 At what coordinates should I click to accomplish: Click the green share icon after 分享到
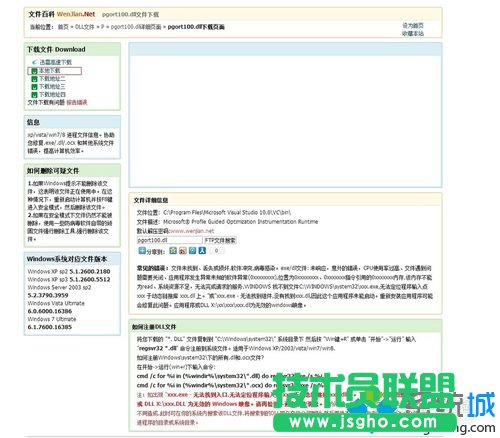pyautogui.click(x=173, y=251)
